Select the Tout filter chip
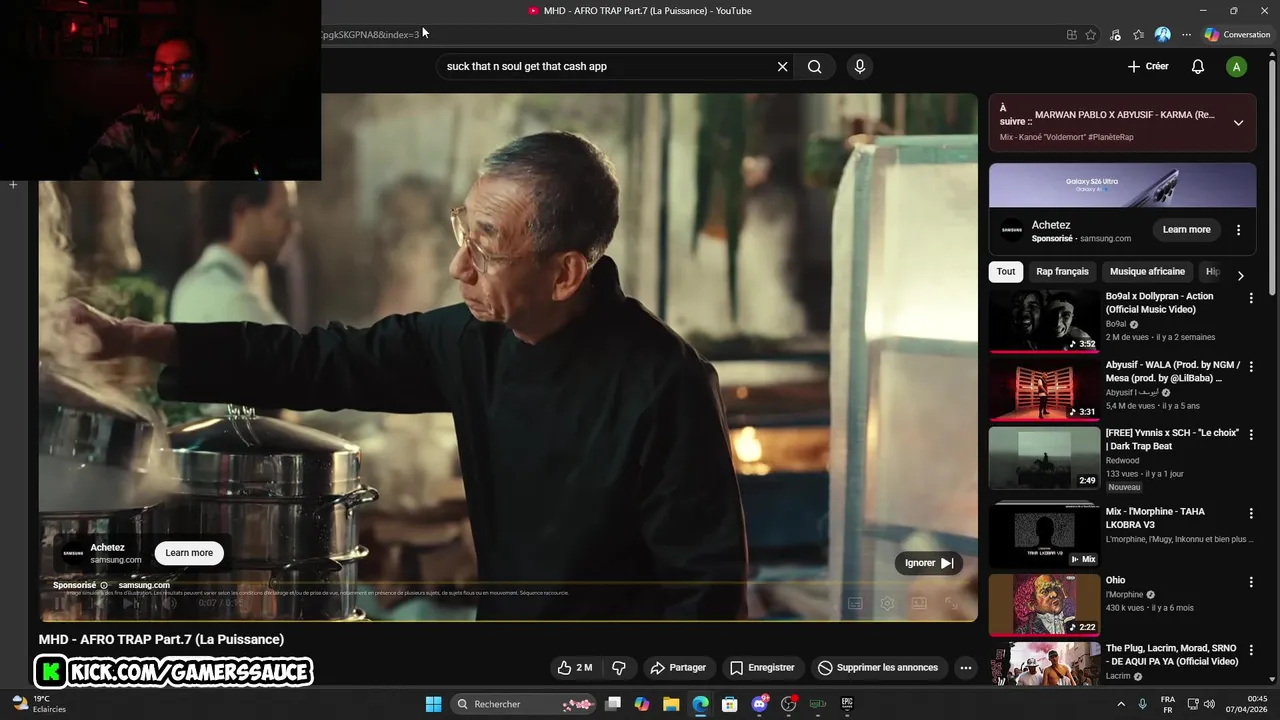The width and height of the screenshot is (1280, 720). pos(1006,272)
